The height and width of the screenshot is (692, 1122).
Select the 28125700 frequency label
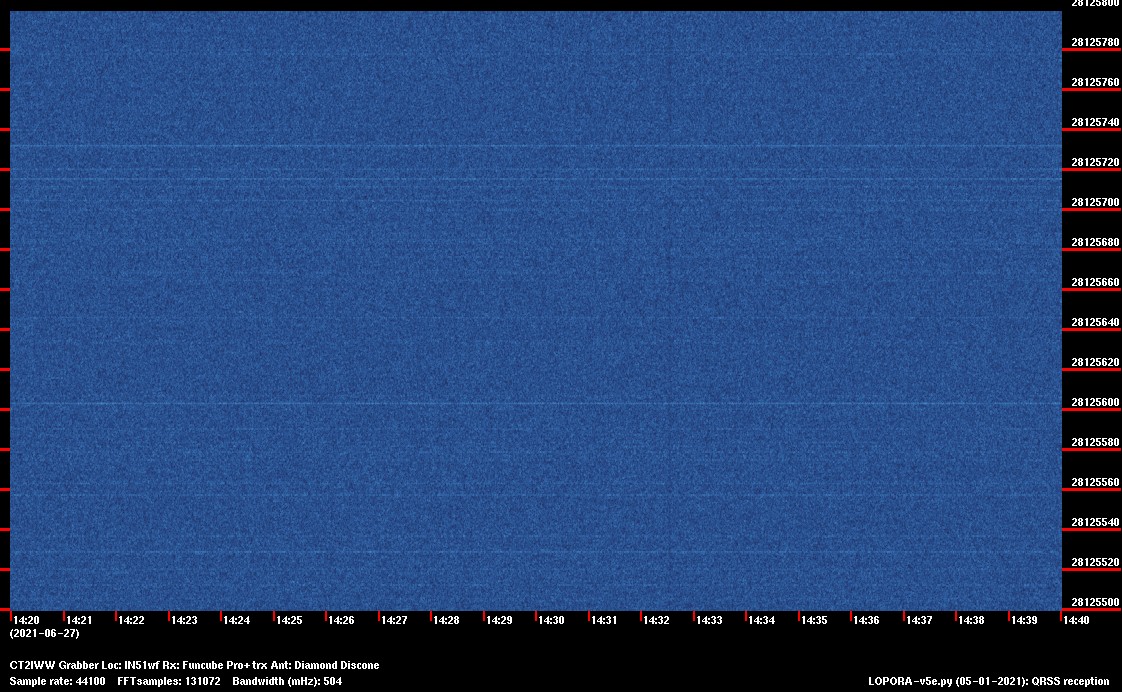tap(1095, 202)
